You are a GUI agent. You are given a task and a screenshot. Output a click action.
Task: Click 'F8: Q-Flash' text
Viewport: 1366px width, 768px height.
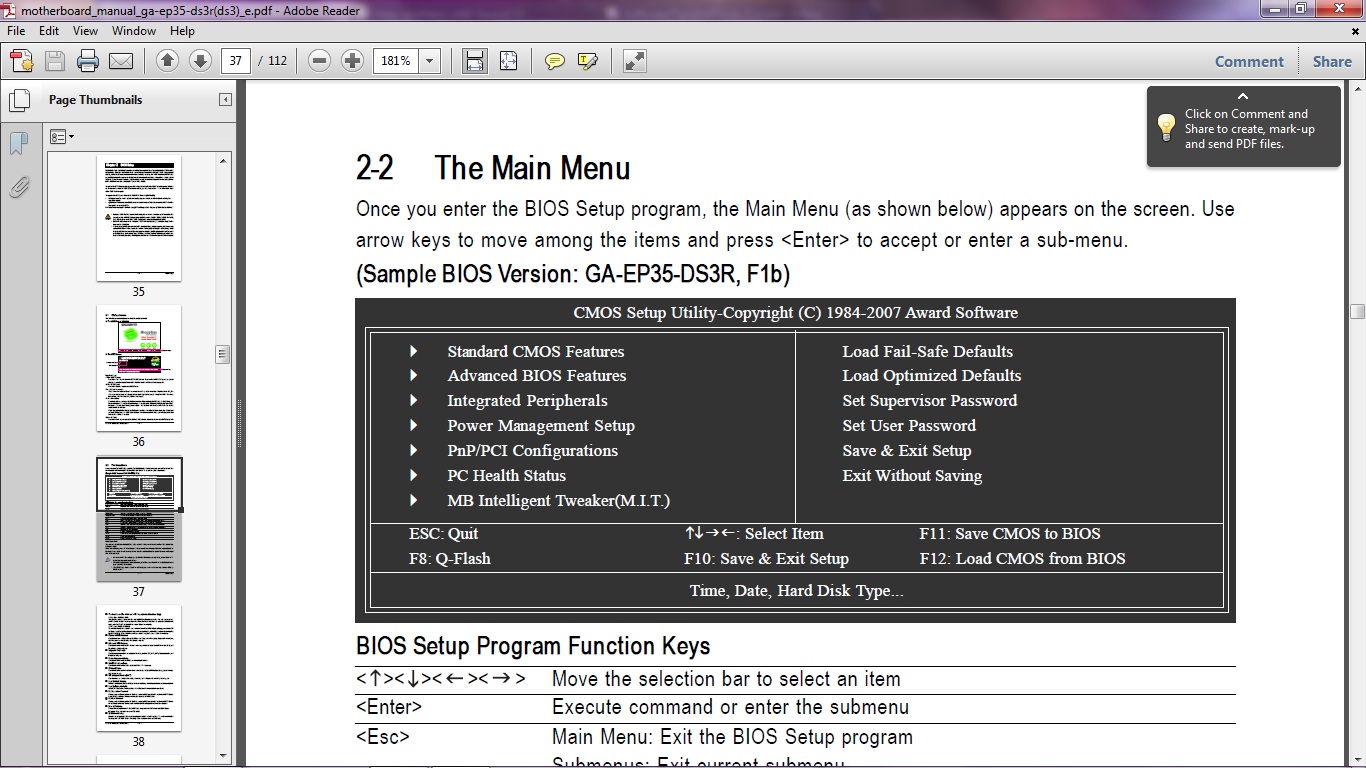pos(450,559)
